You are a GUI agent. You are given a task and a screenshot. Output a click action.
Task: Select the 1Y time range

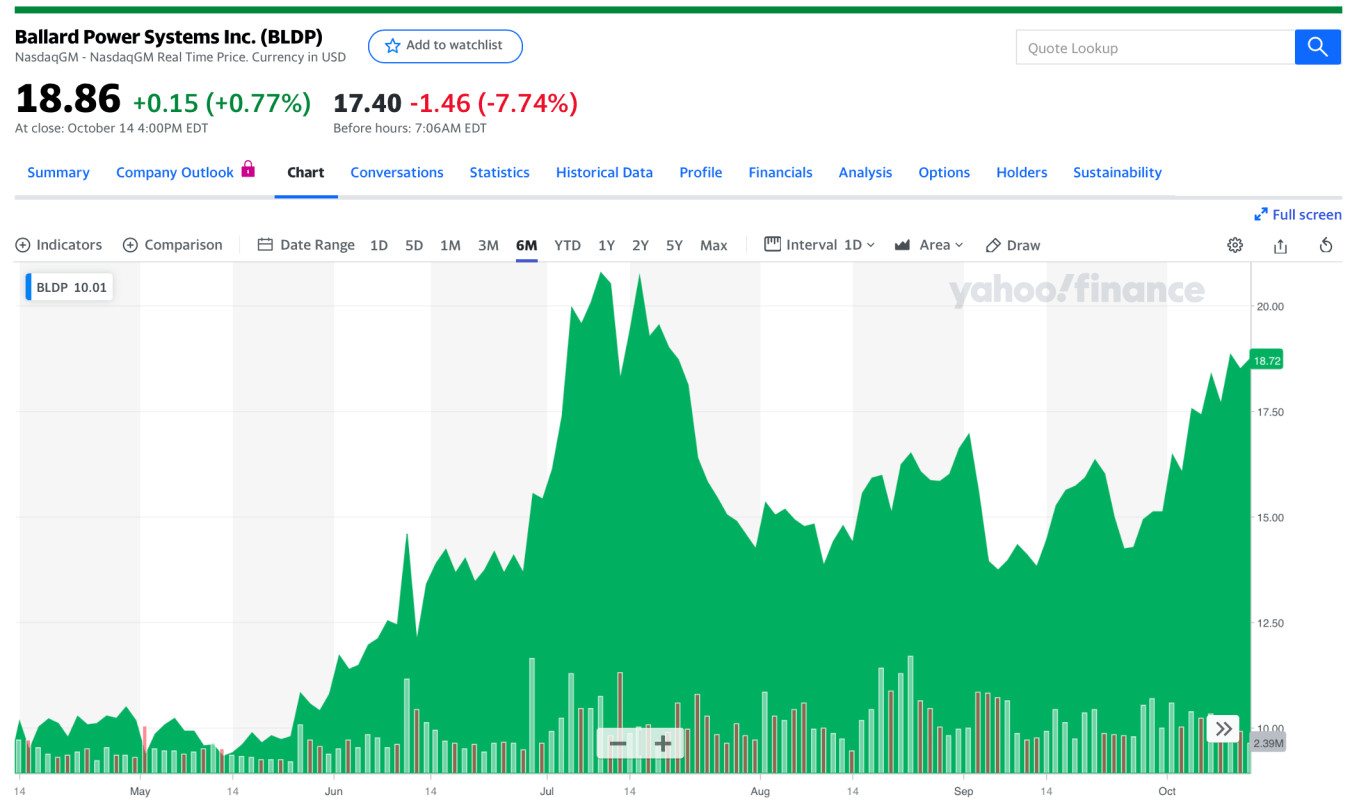[606, 245]
